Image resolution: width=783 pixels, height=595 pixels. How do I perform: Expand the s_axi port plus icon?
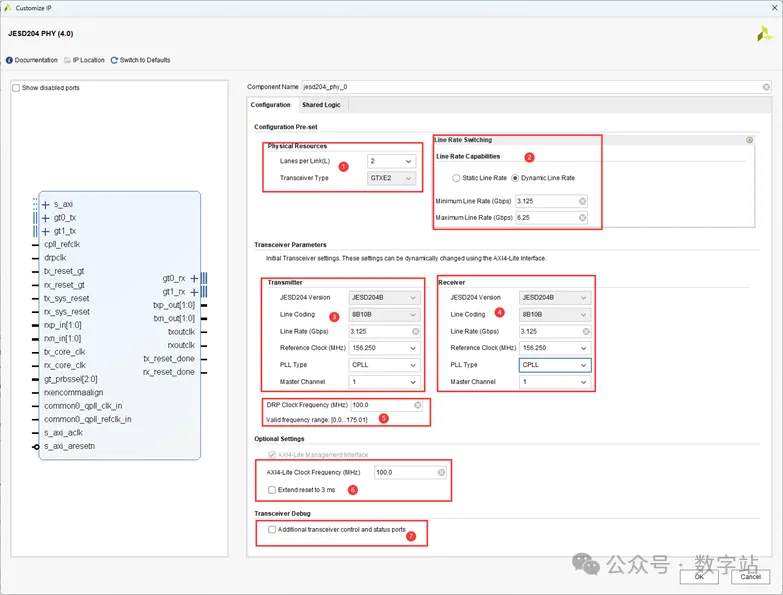(x=45, y=204)
